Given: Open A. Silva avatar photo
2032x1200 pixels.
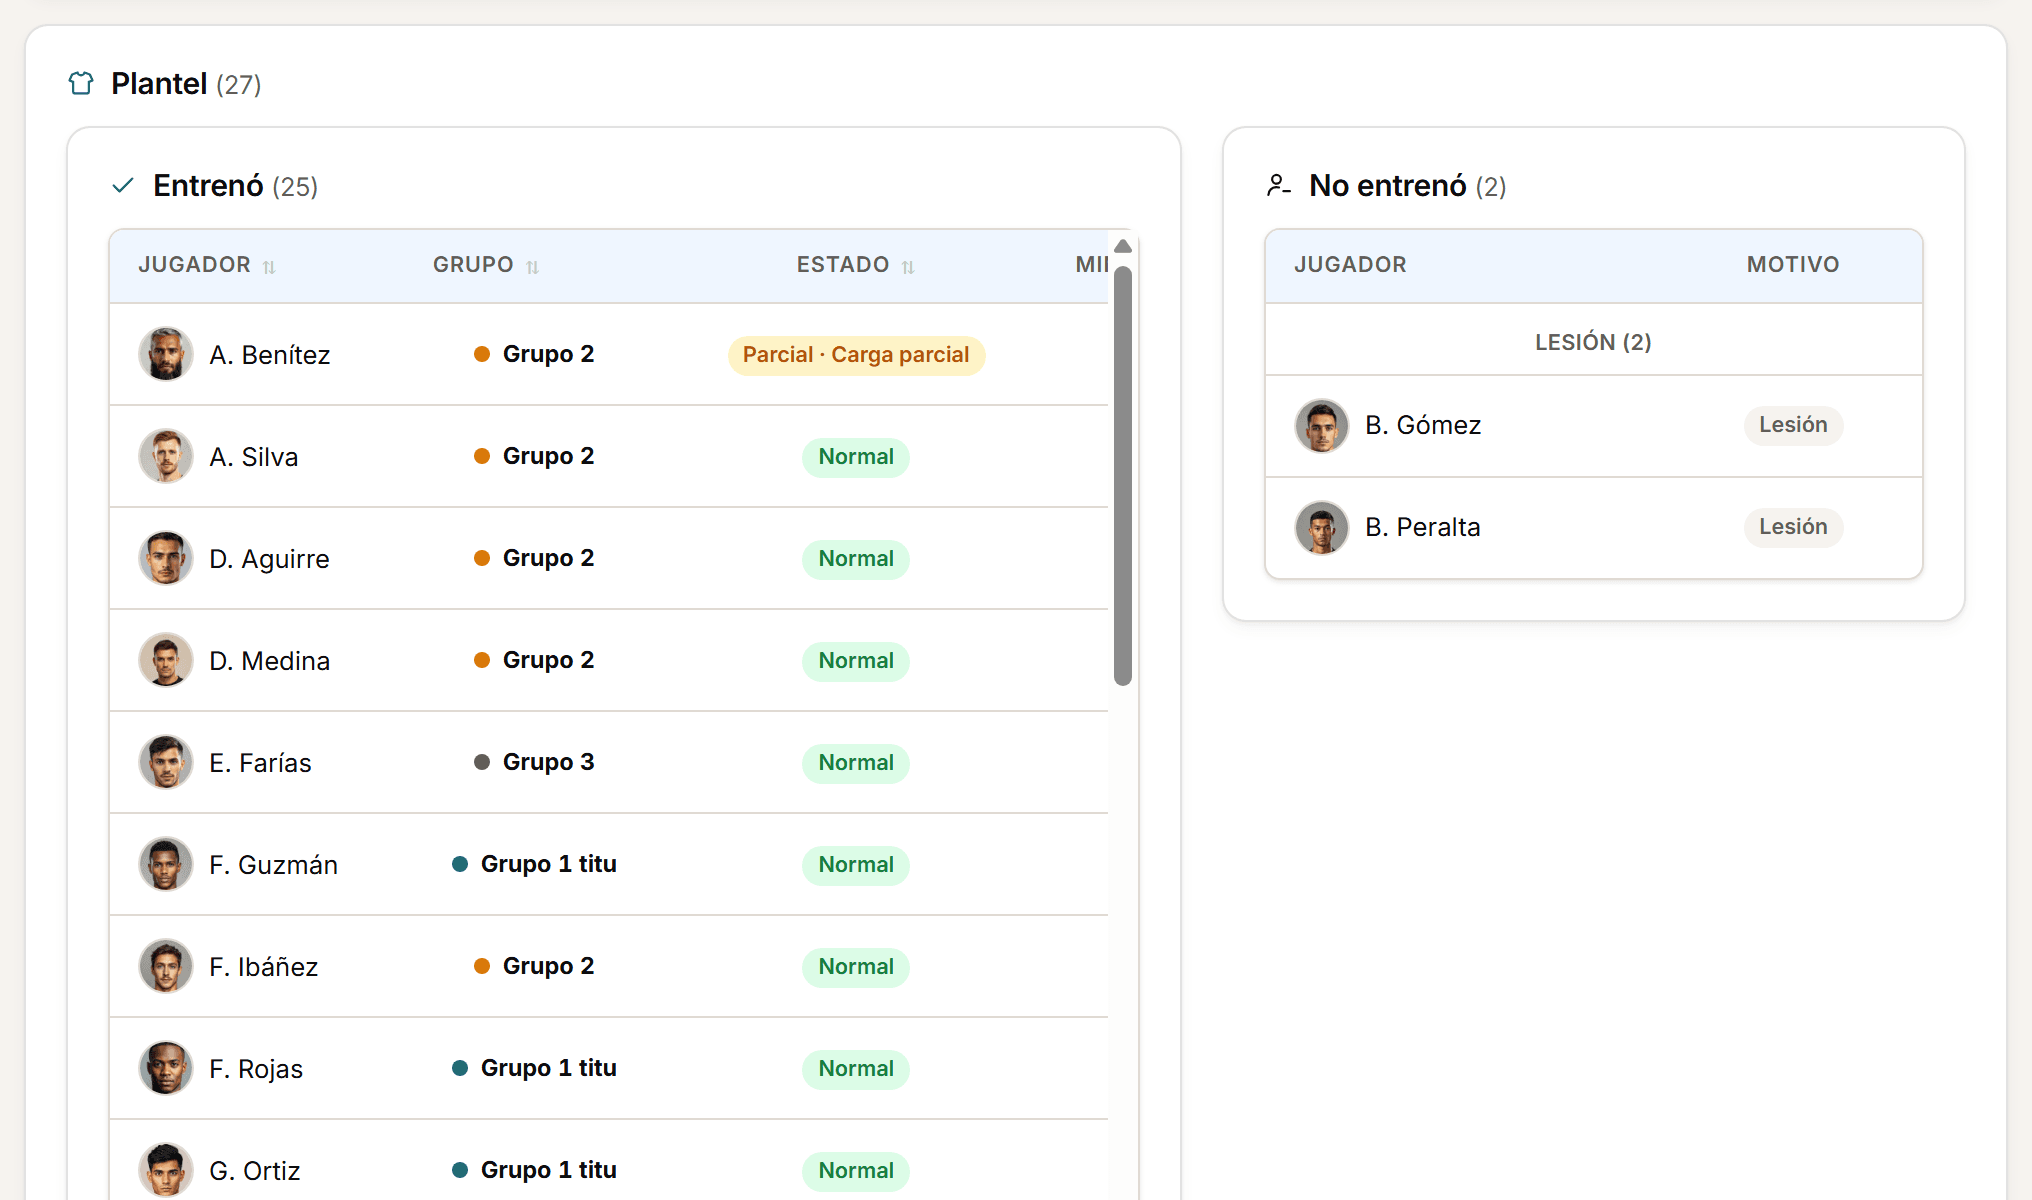Looking at the screenshot, I should (x=166, y=456).
